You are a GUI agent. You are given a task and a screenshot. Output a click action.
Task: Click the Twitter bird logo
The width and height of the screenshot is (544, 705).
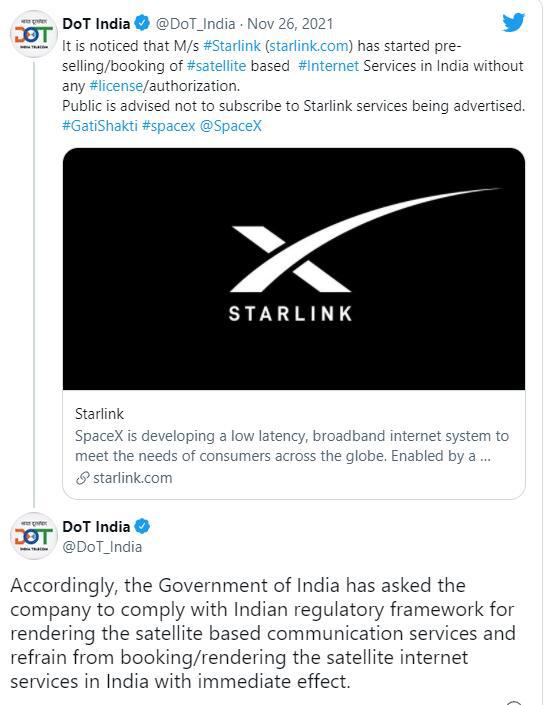pos(513,22)
